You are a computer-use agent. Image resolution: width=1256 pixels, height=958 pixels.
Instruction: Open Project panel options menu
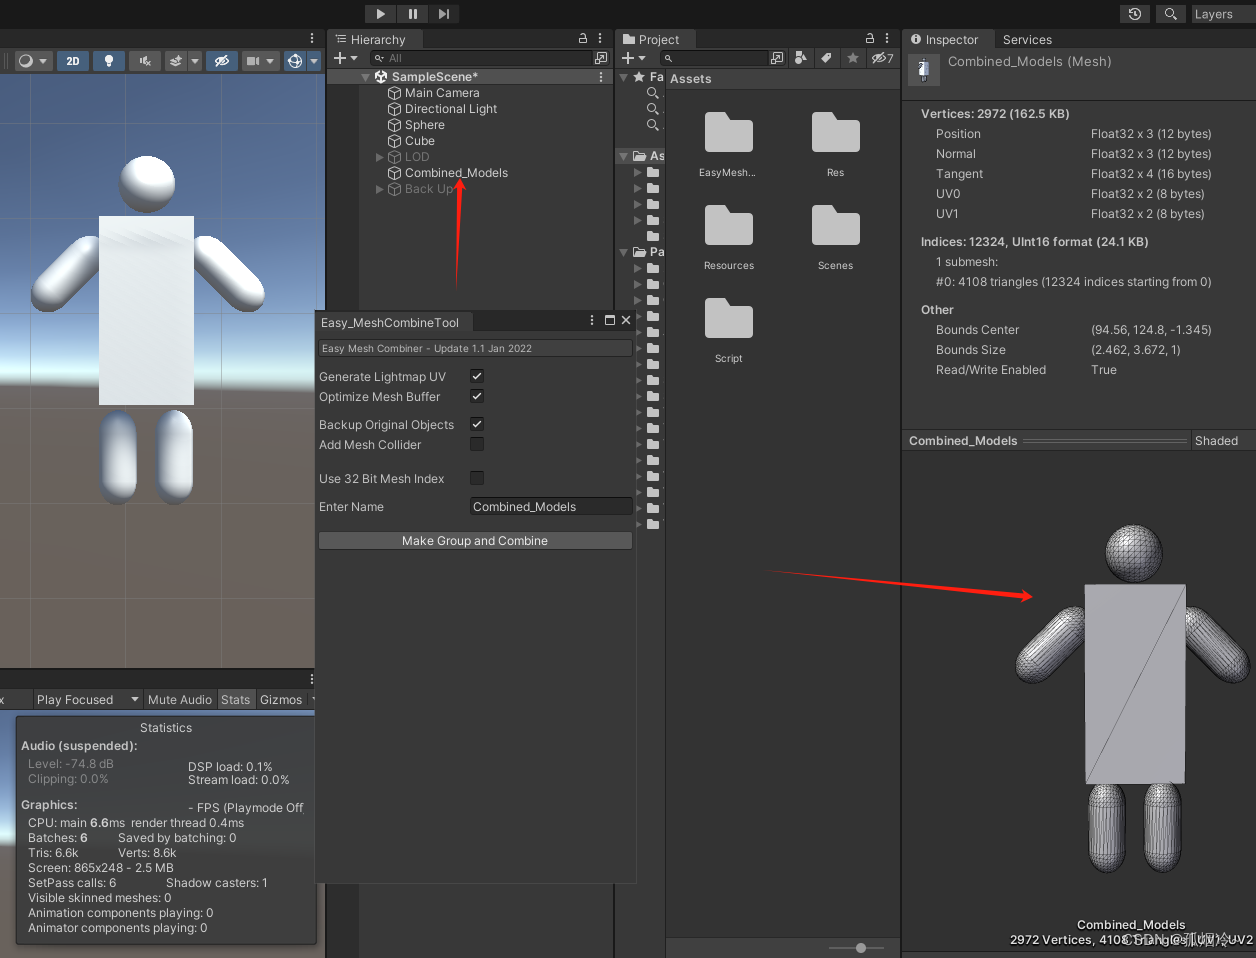coord(887,38)
